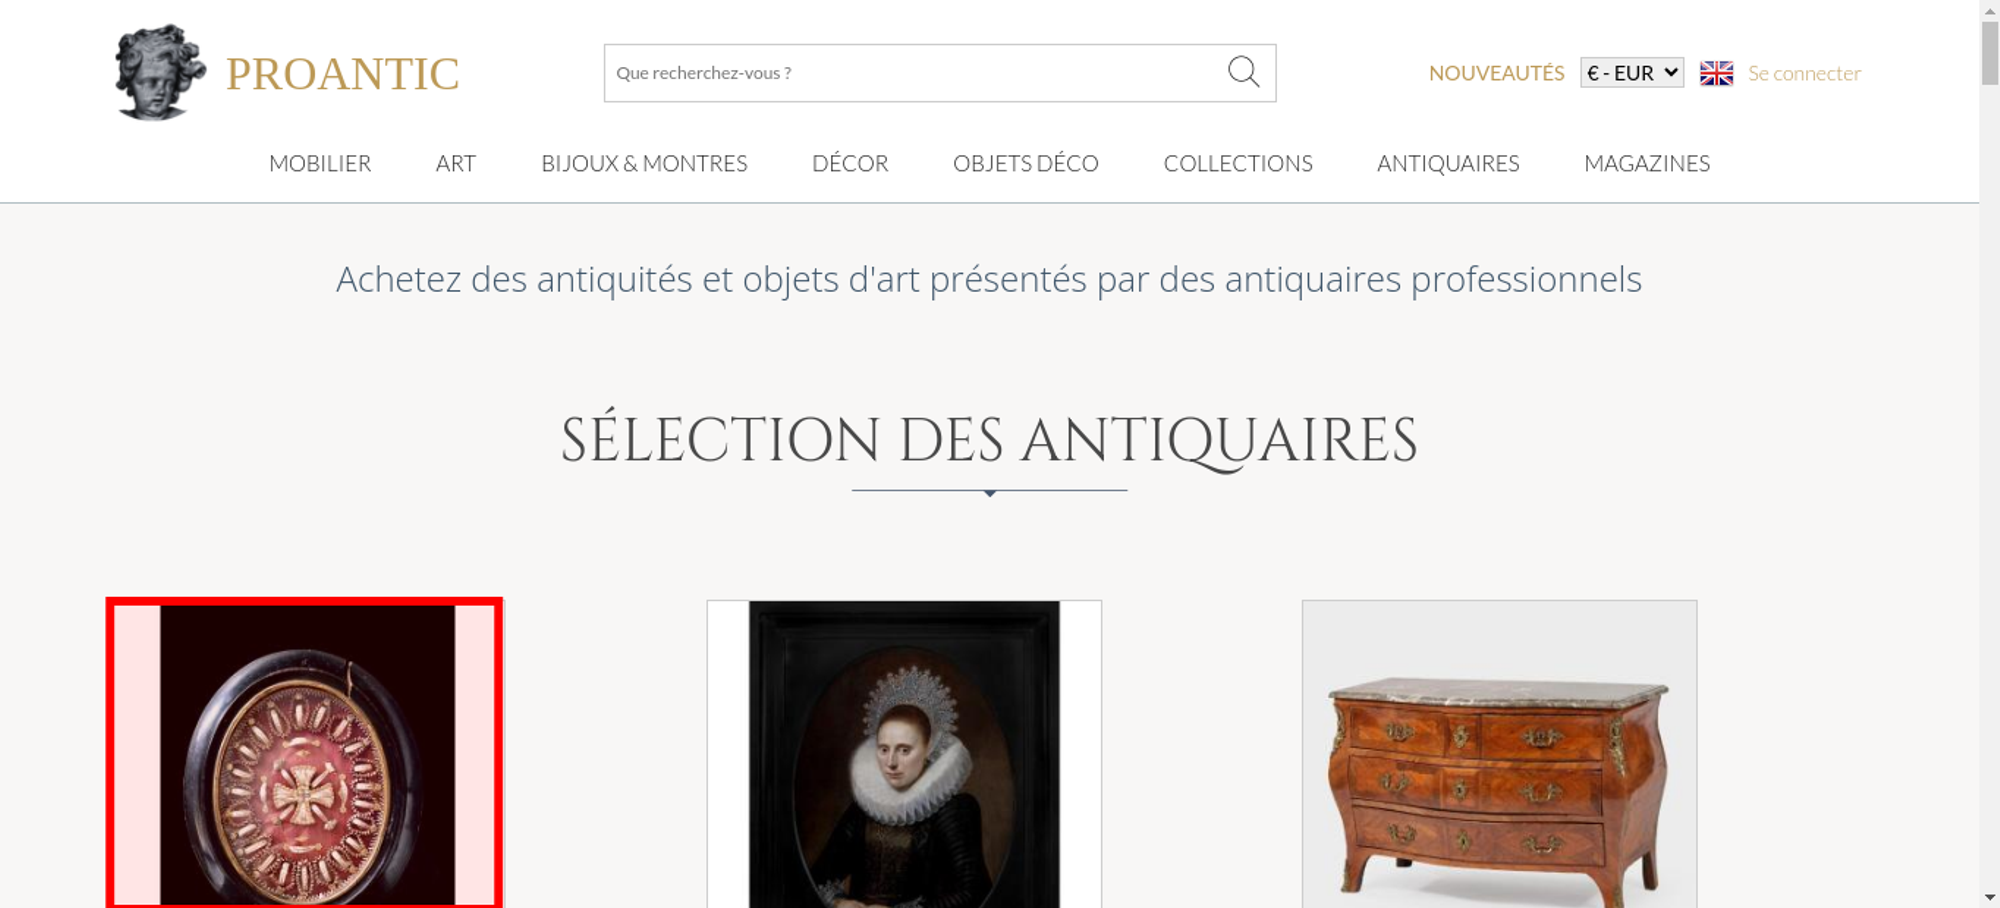Open the OBJETS DÉCO menu

coord(1026,163)
